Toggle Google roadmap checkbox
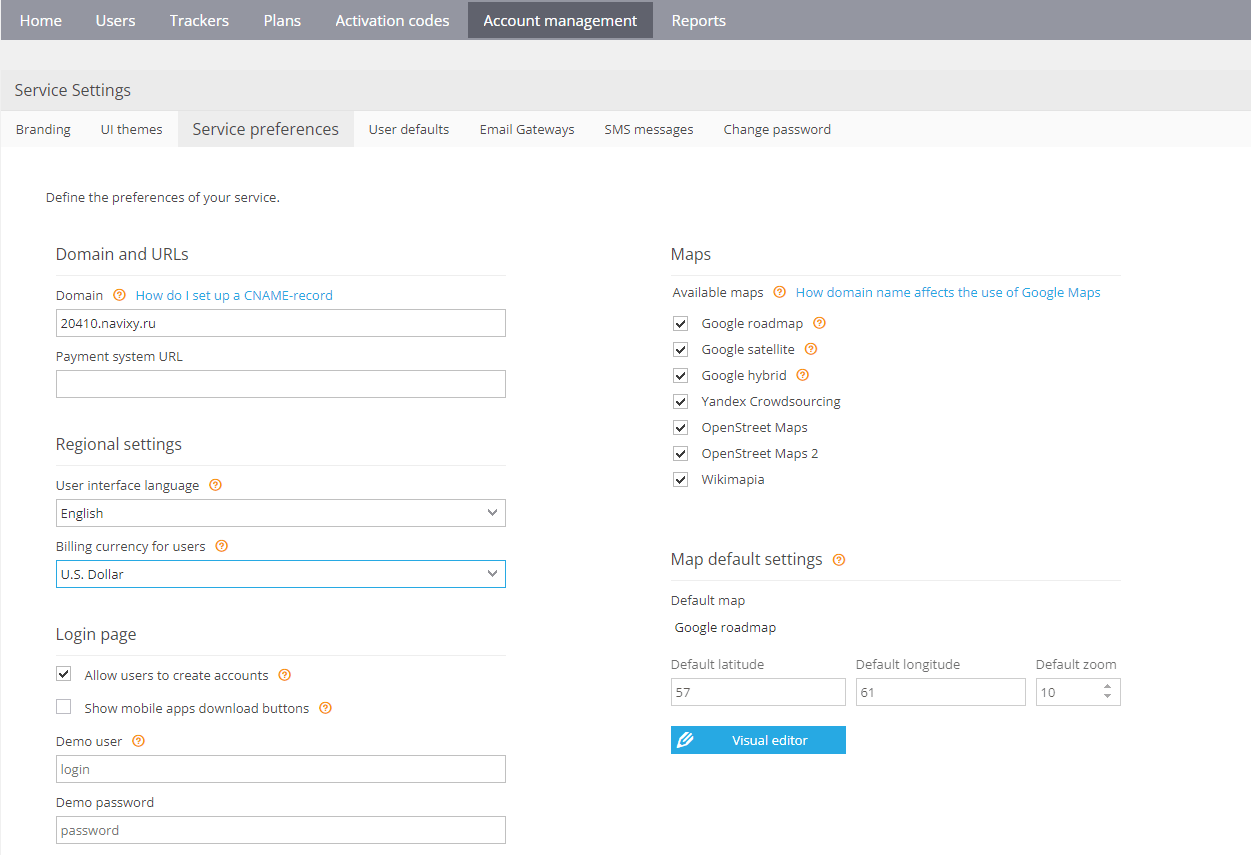The width and height of the screenshot is (1251, 855). pyautogui.click(x=681, y=323)
